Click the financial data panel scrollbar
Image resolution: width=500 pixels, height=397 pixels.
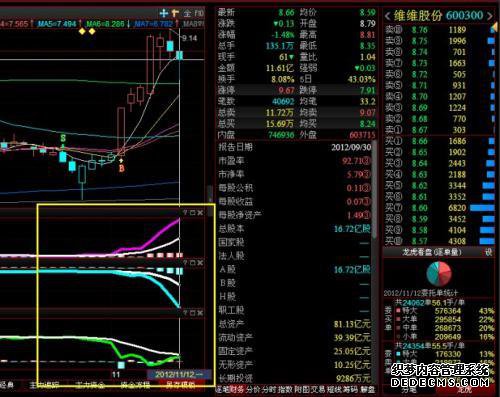coord(374,189)
